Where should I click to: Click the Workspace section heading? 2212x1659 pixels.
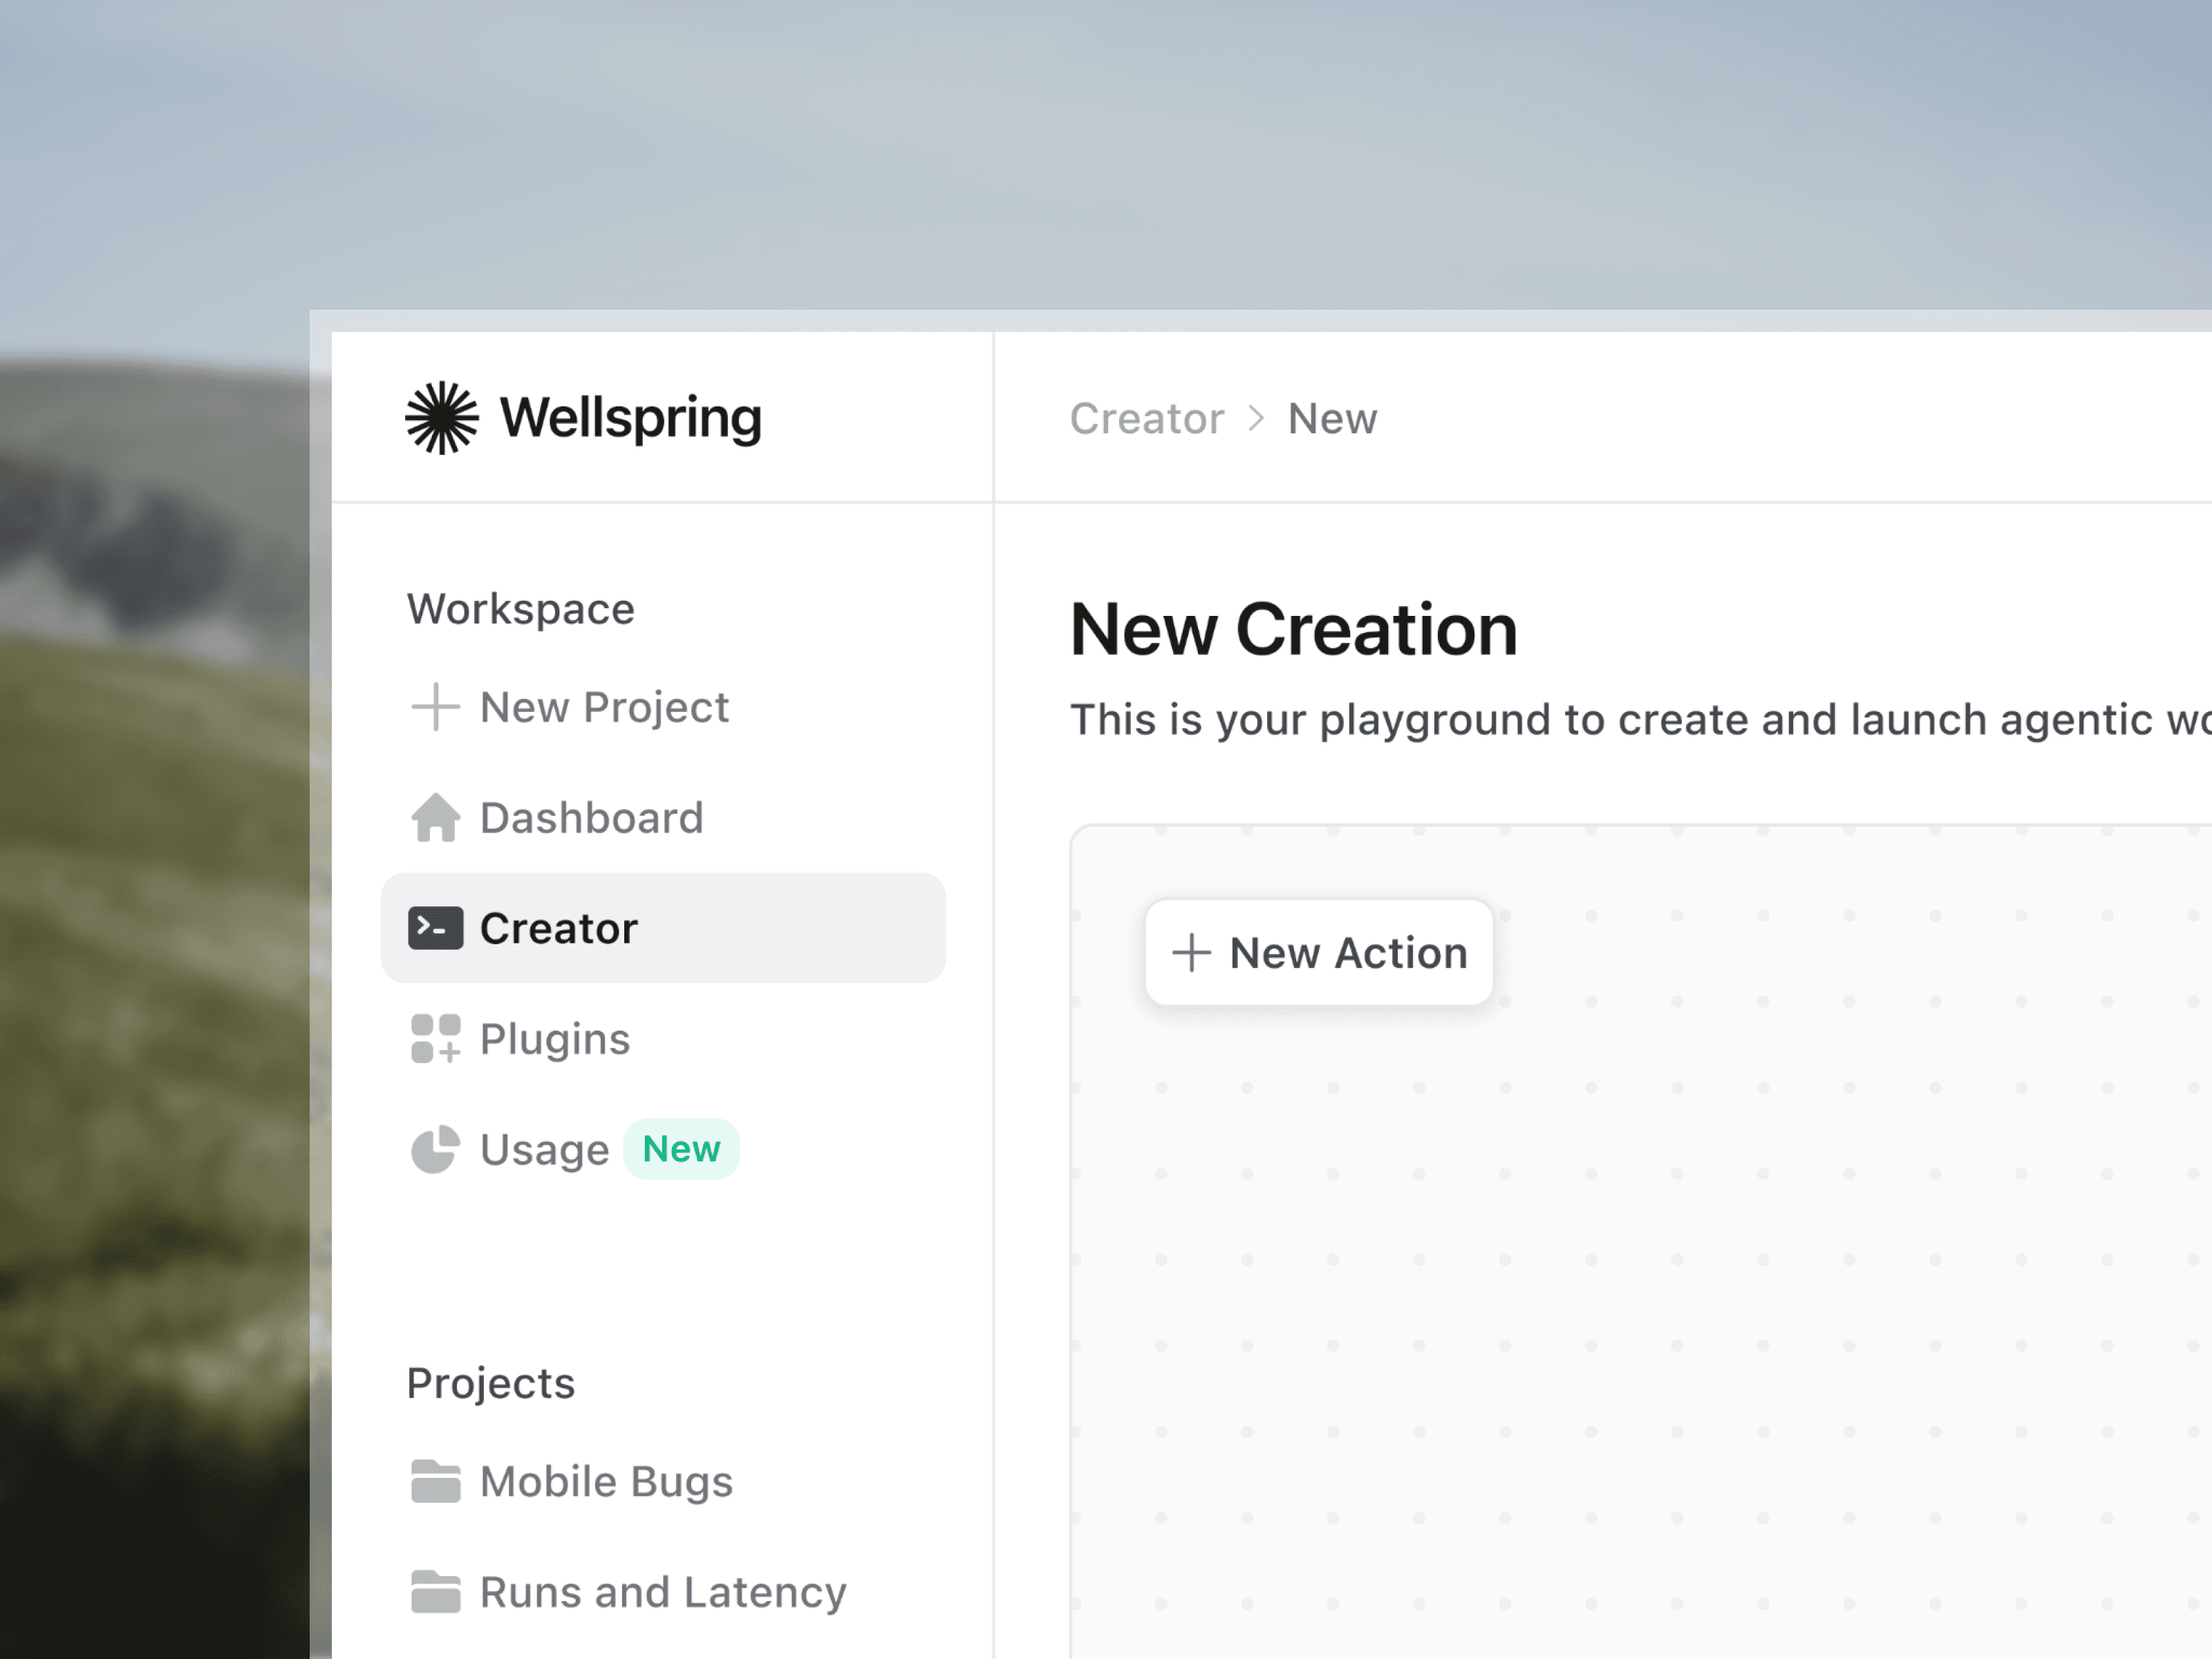tap(520, 609)
